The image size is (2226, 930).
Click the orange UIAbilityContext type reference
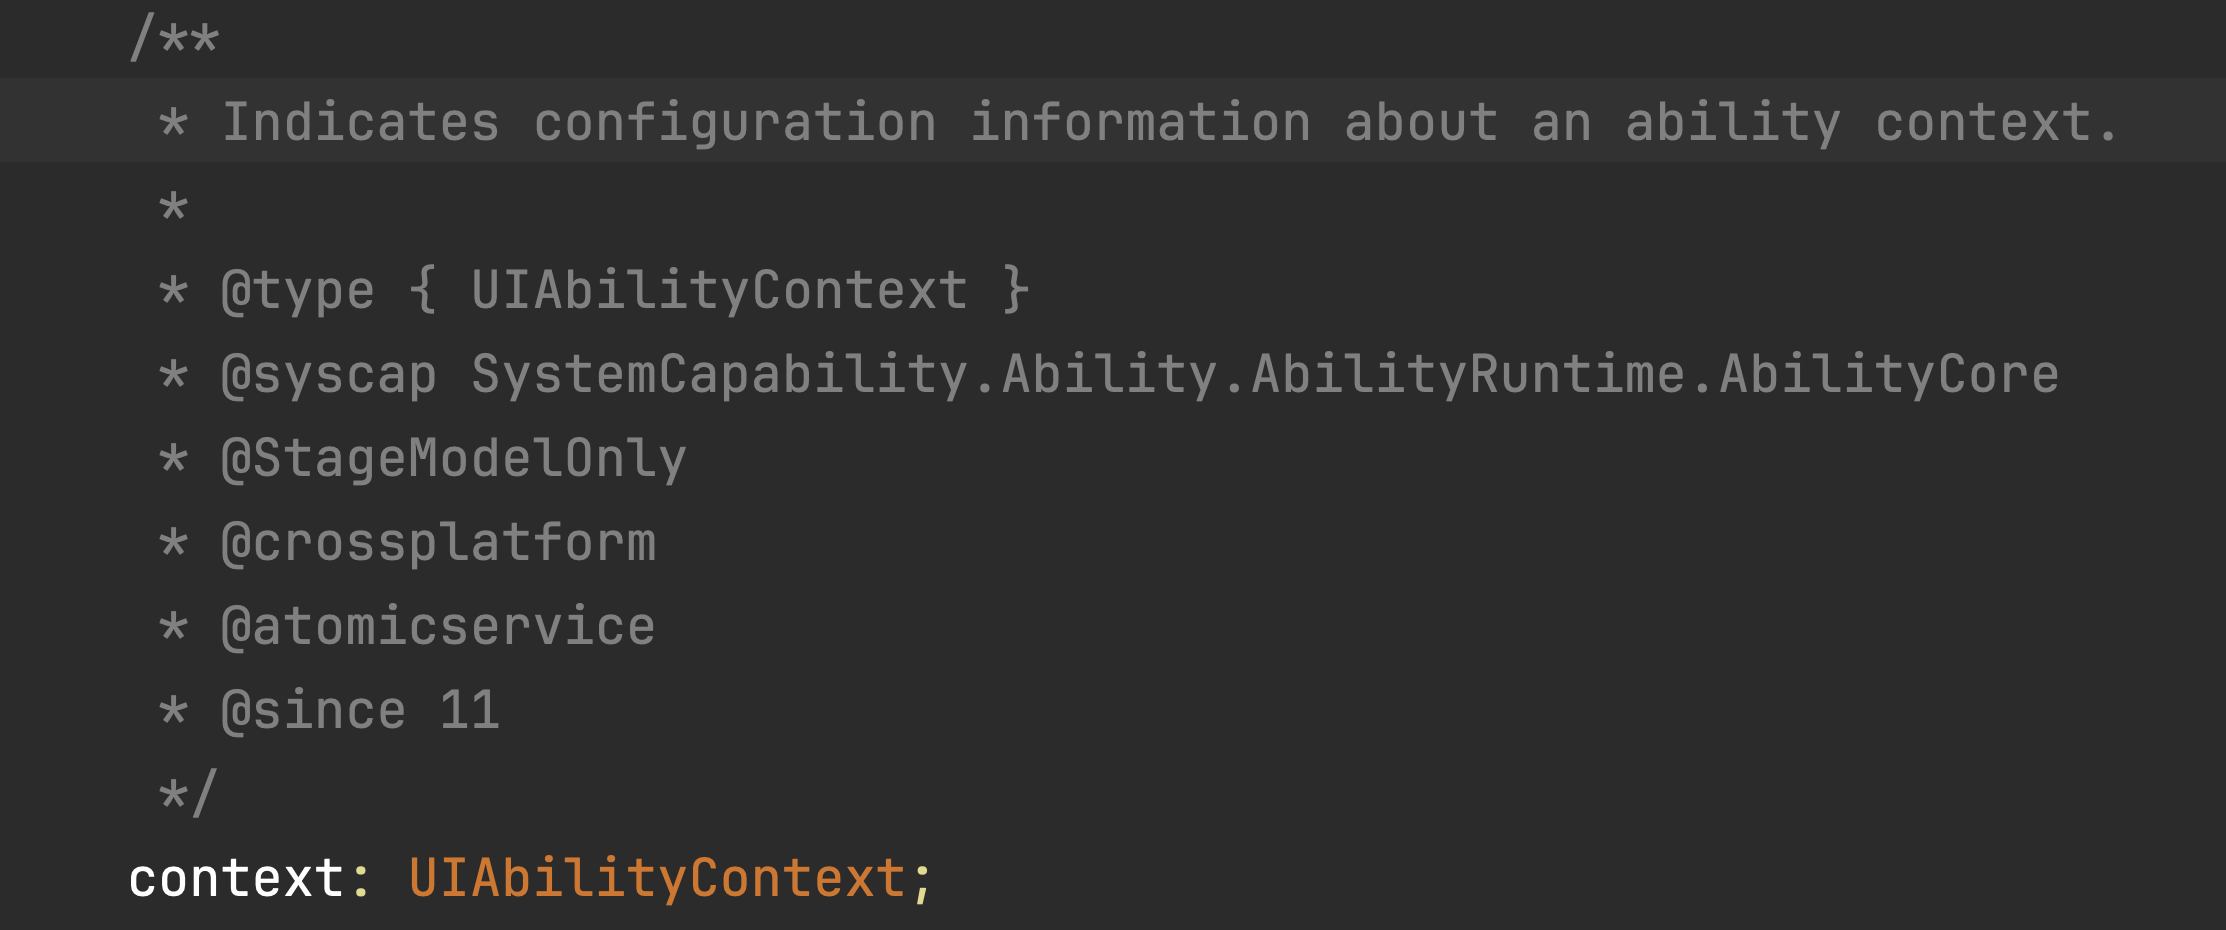[657, 879]
